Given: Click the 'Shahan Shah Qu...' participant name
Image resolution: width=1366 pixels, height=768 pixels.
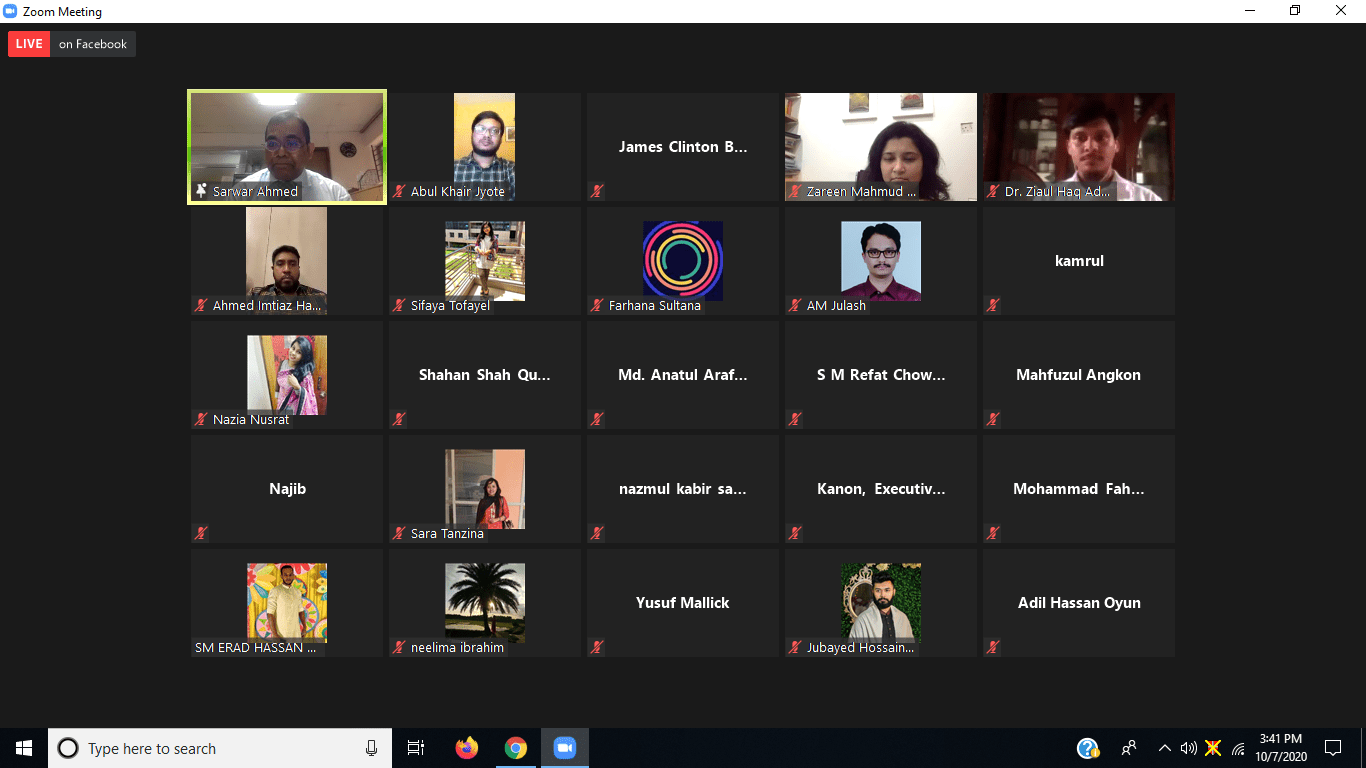Looking at the screenshot, I should pos(485,375).
